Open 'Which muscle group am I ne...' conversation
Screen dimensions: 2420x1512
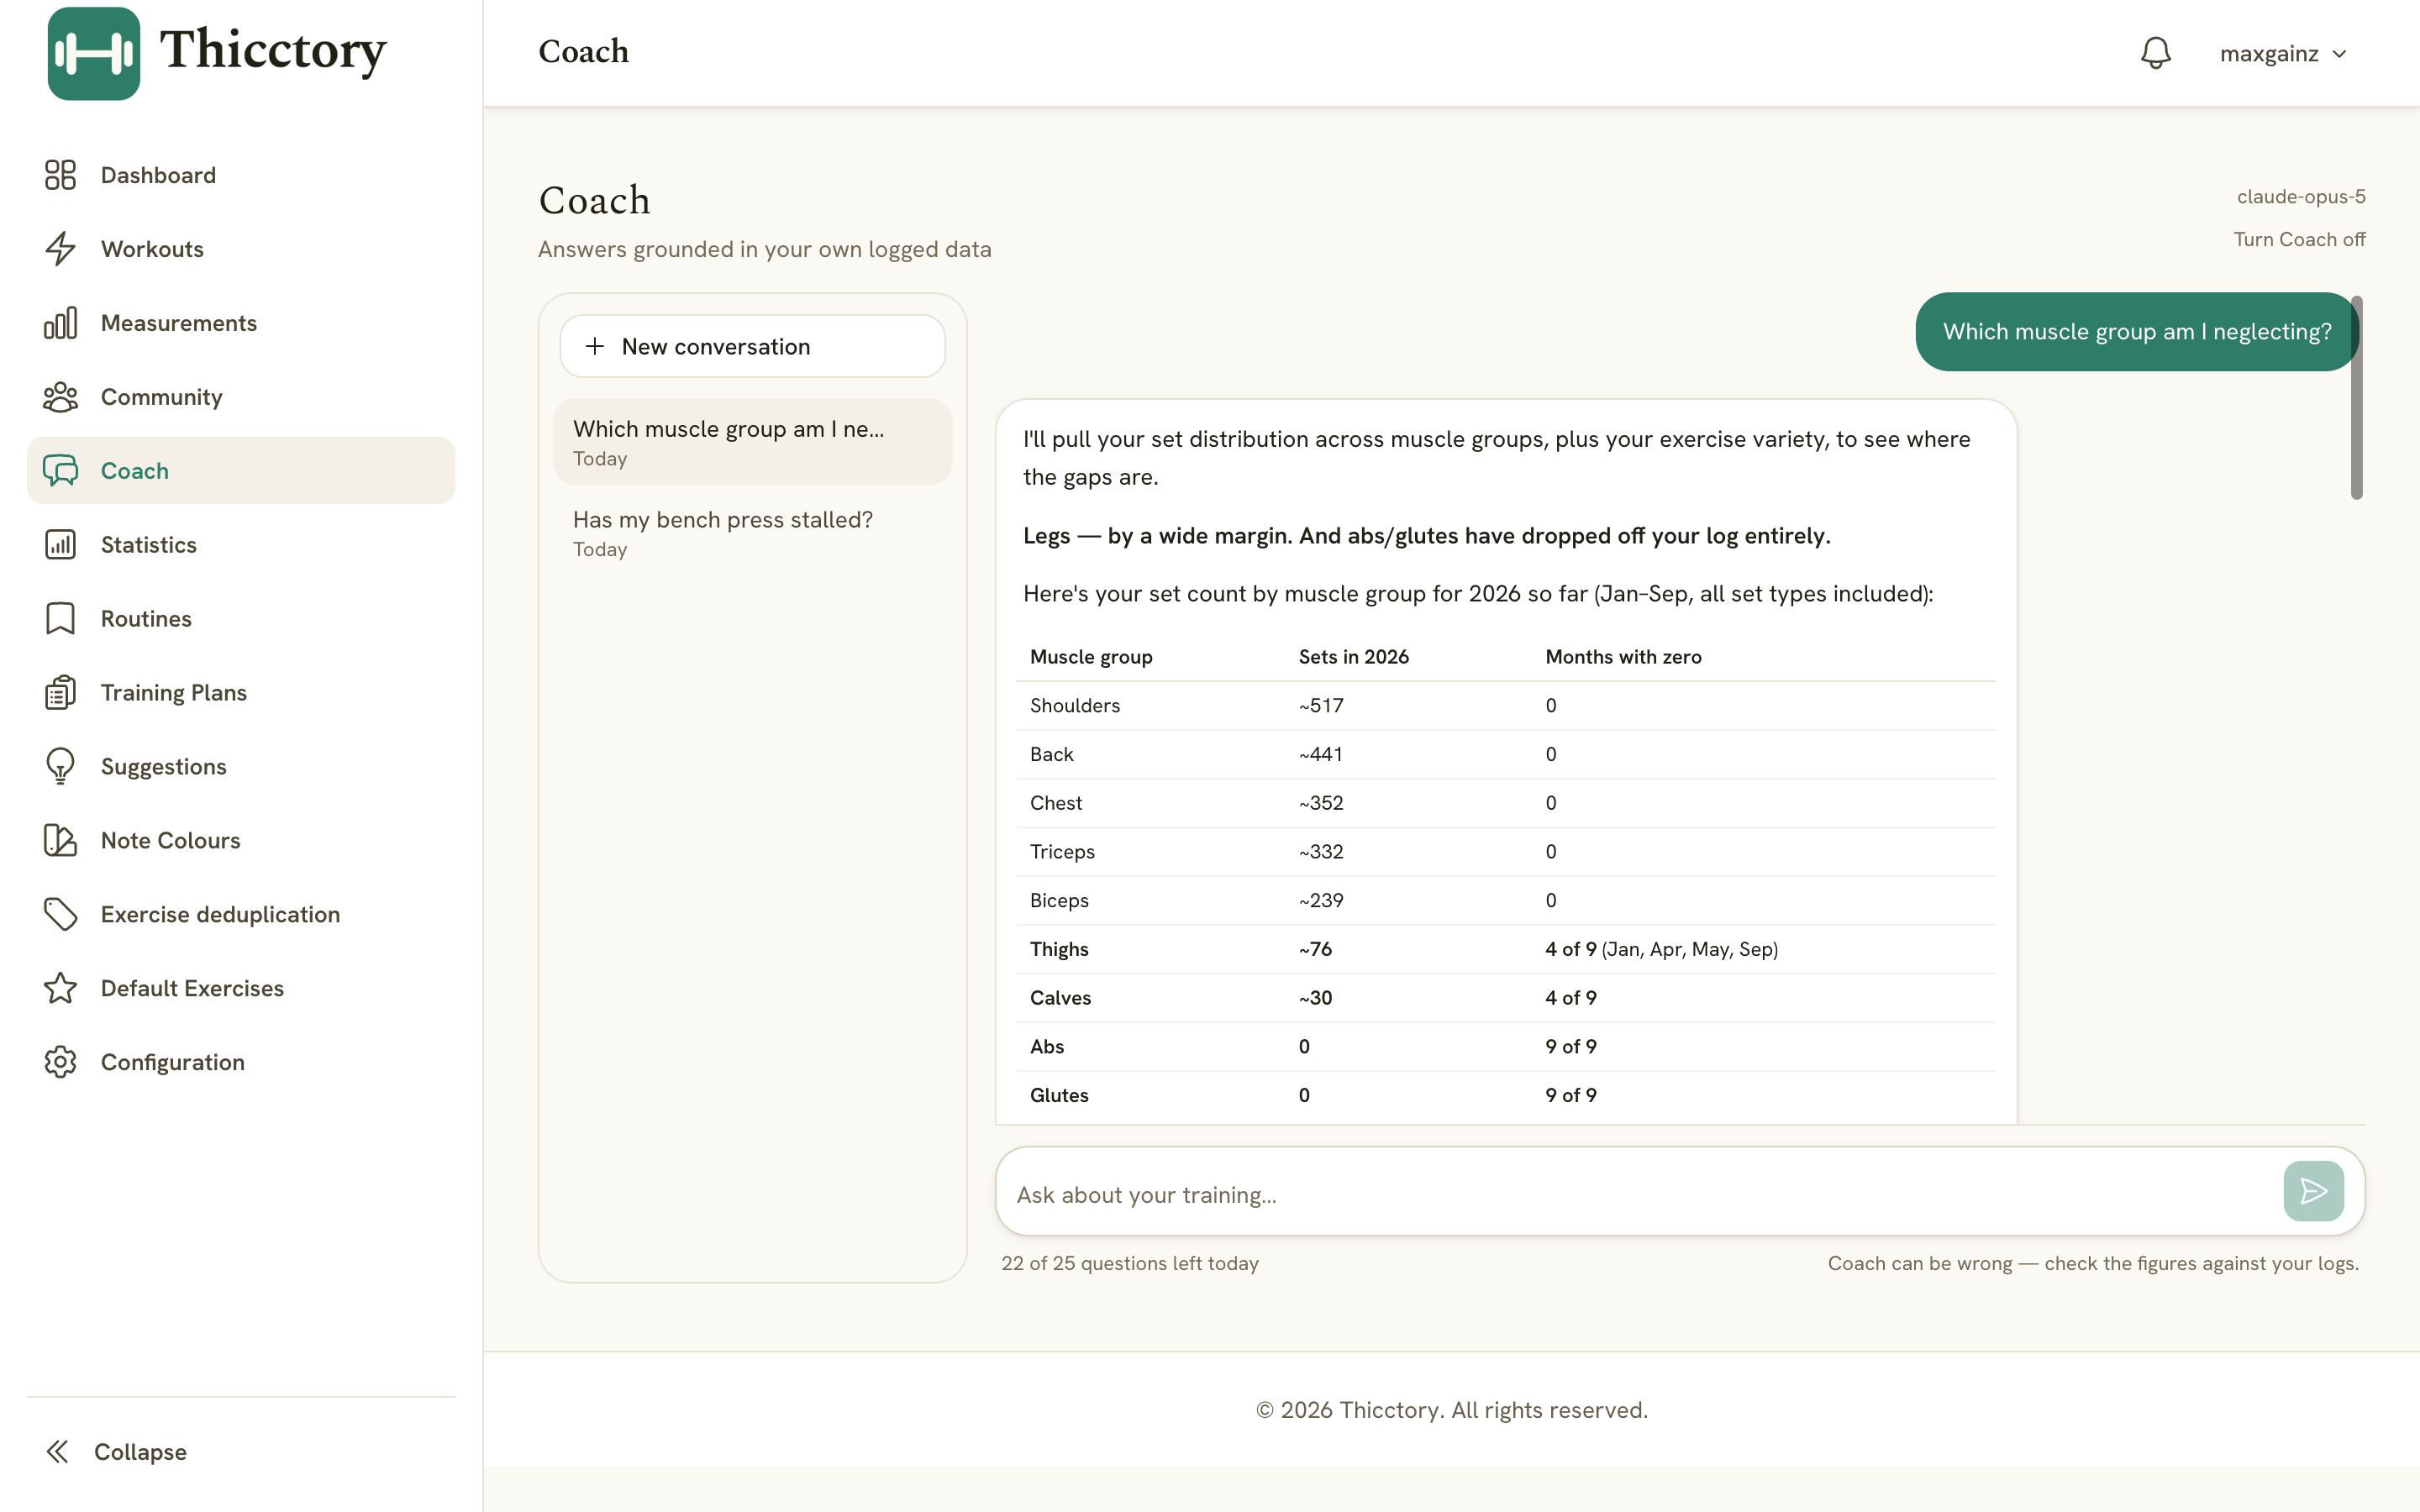coord(752,442)
